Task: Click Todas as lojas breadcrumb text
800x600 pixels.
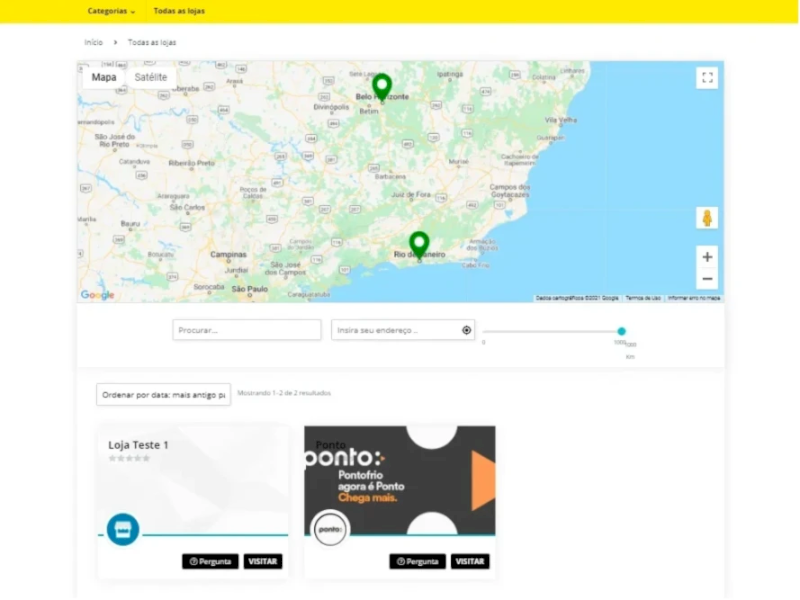Action: tap(152, 42)
